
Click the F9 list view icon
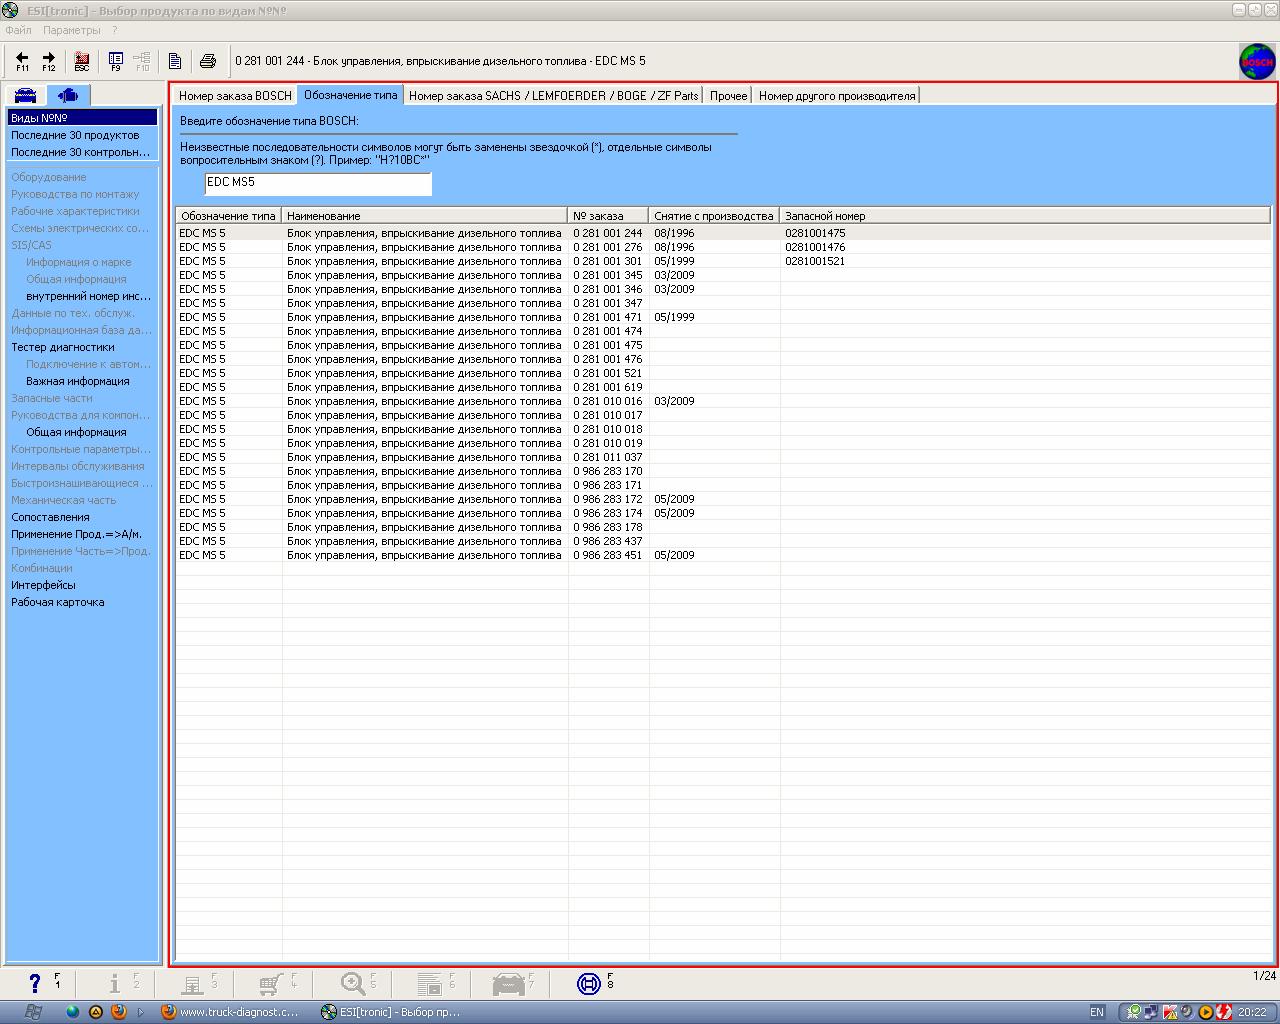click(x=116, y=61)
